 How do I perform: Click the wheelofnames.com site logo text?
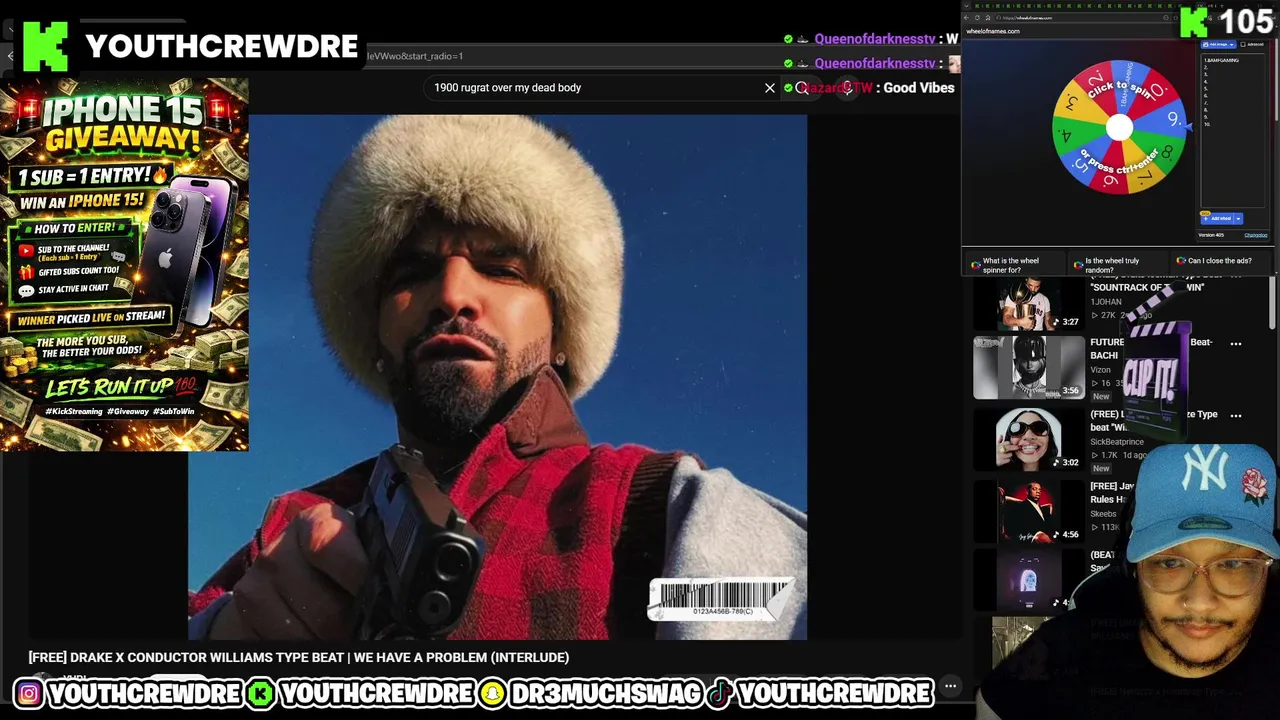pyautogui.click(x=993, y=31)
